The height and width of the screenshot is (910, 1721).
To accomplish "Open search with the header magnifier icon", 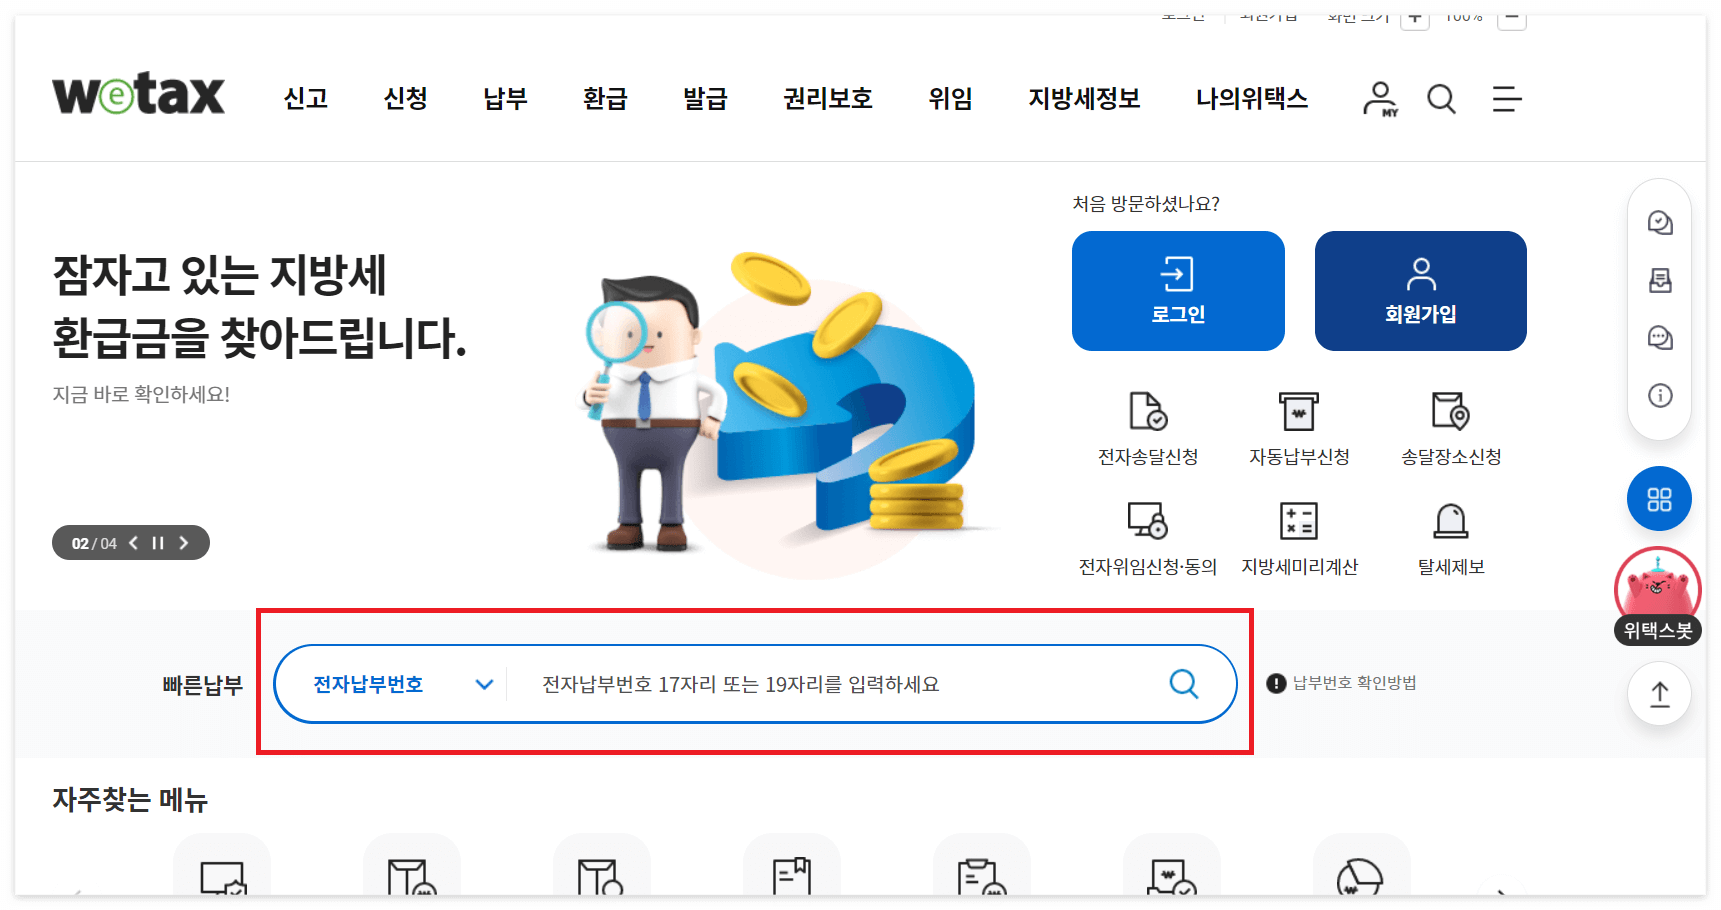I will point(1441,99).
